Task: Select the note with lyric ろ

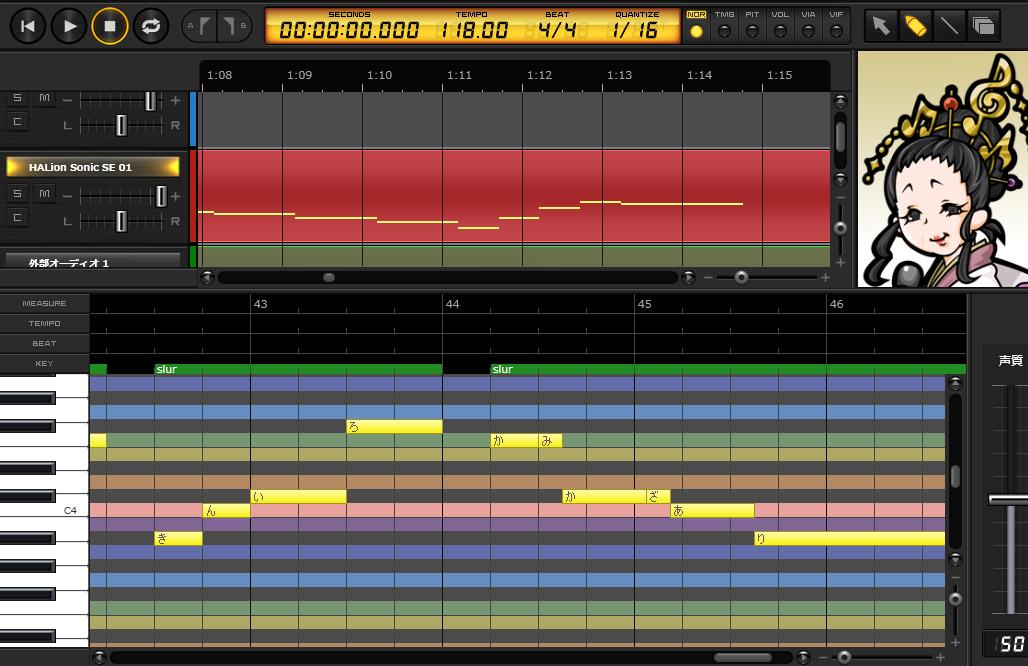Action: point(395,426)
